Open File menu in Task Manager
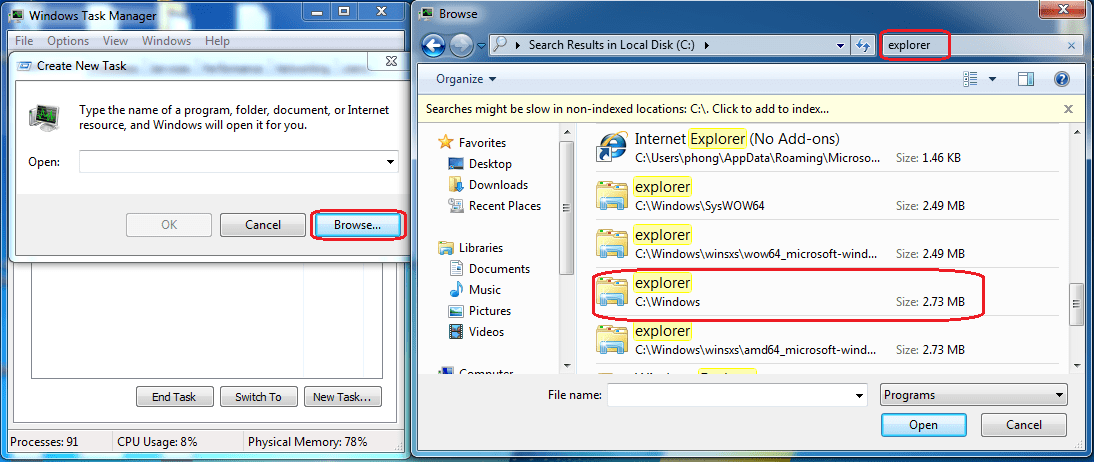The height and width of the screenshot is (462, 1094). pos(24,40)
